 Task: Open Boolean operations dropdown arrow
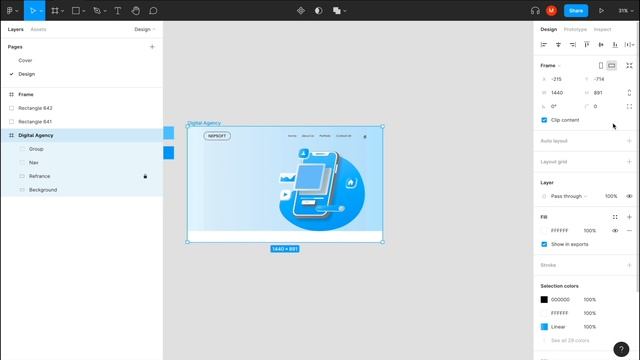[x=345, y=11]
